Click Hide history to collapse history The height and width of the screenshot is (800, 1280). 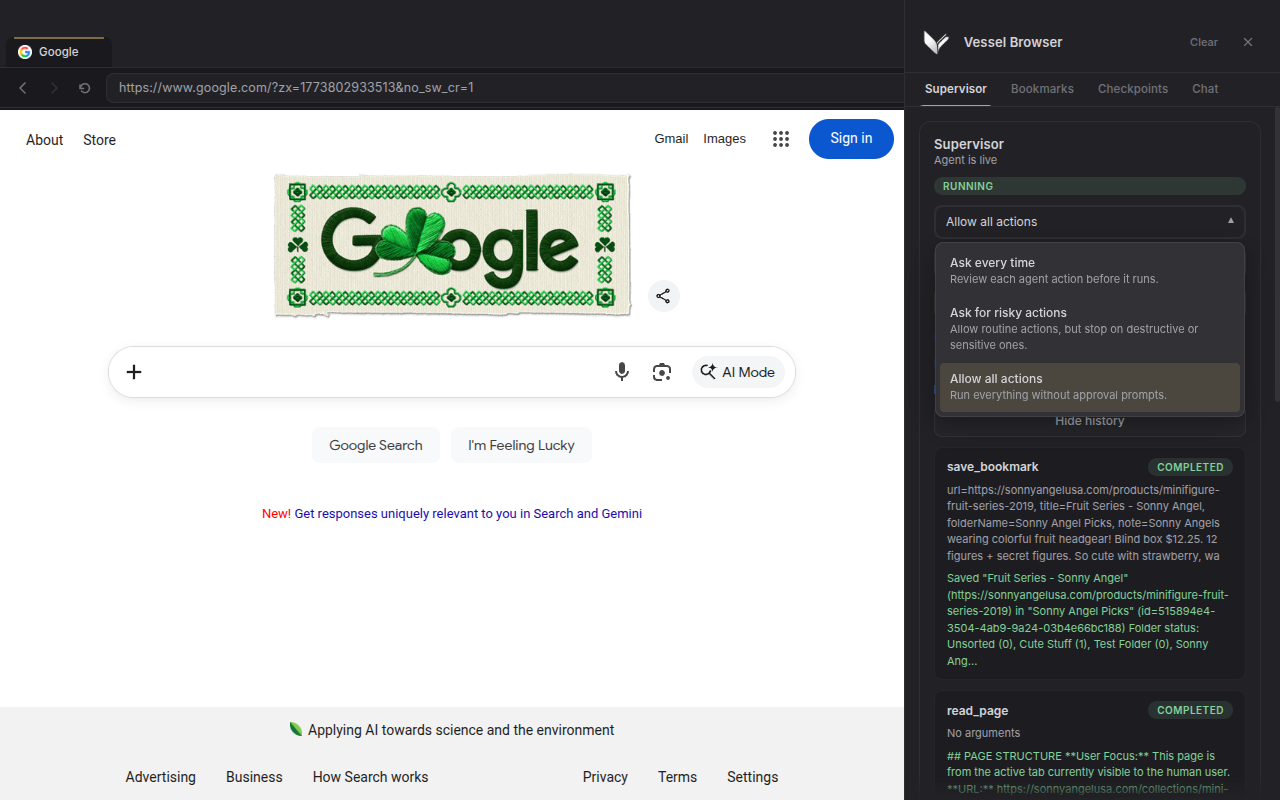click(x=1089, y=421)
